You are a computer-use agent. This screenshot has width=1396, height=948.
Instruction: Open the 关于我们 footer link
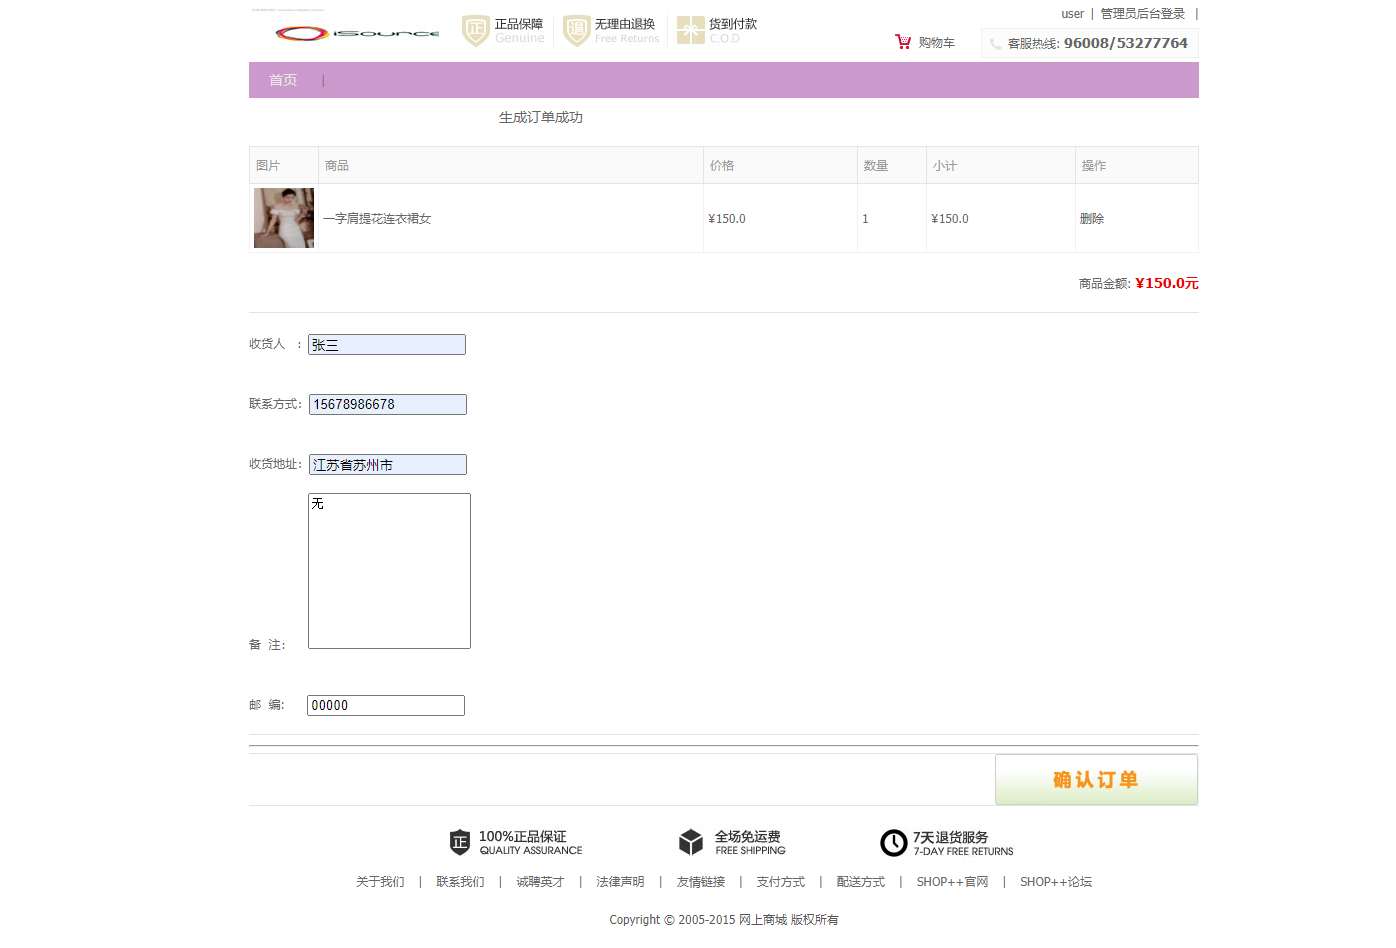tap(380, 882)
